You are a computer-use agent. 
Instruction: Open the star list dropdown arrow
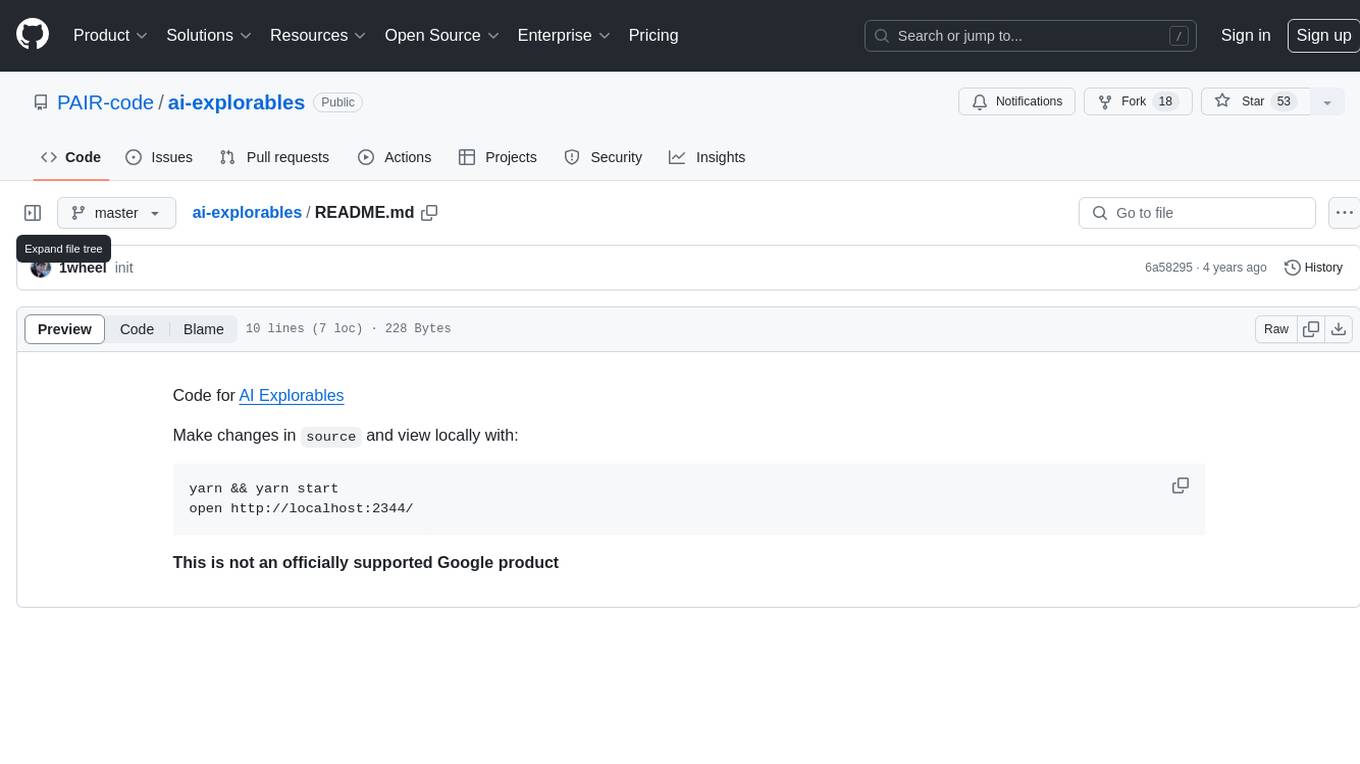(1327, 102)
